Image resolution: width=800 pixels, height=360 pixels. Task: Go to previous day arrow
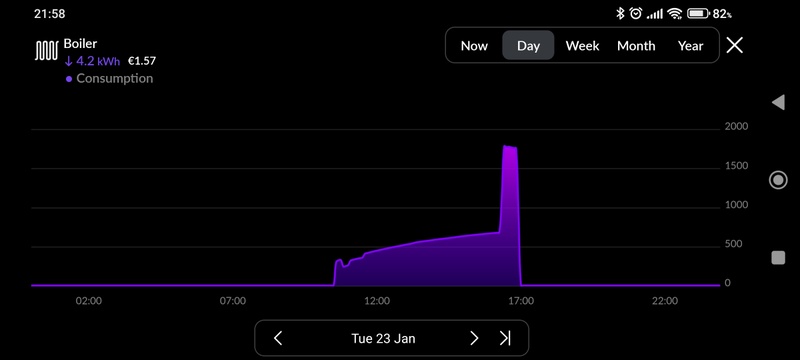tap(278, 338)
